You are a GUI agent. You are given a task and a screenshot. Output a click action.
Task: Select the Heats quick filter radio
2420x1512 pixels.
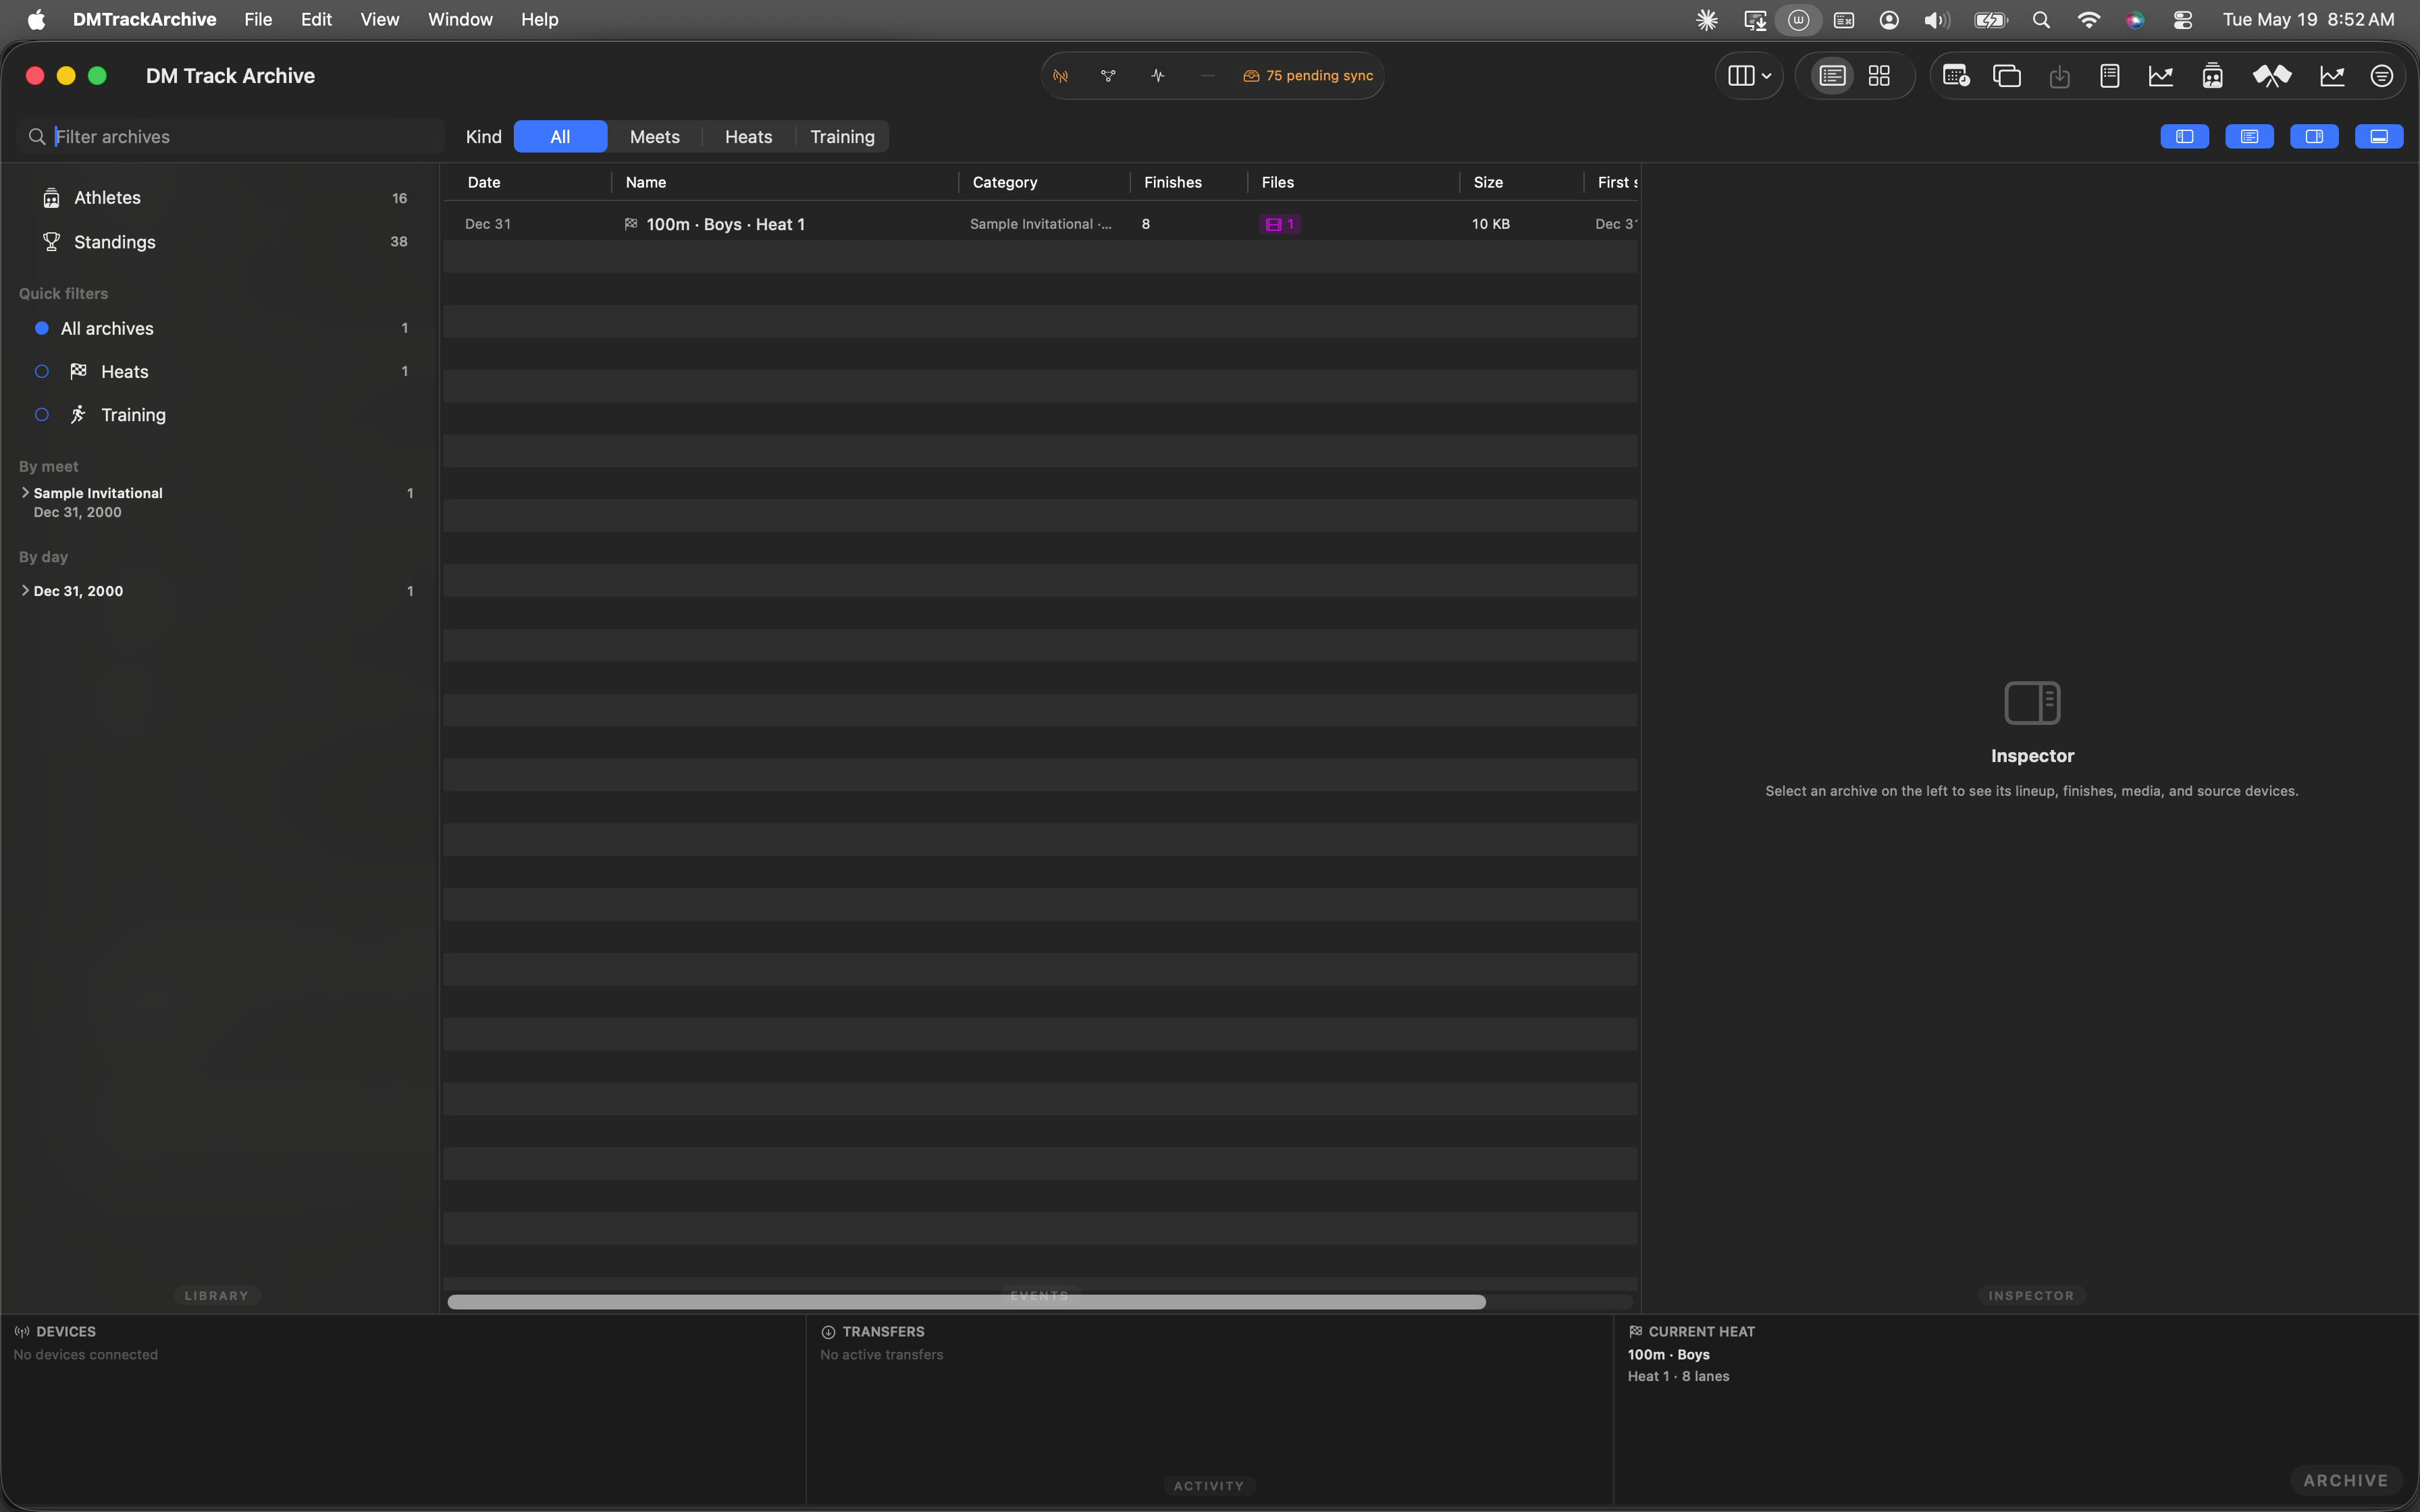point(42,371)
